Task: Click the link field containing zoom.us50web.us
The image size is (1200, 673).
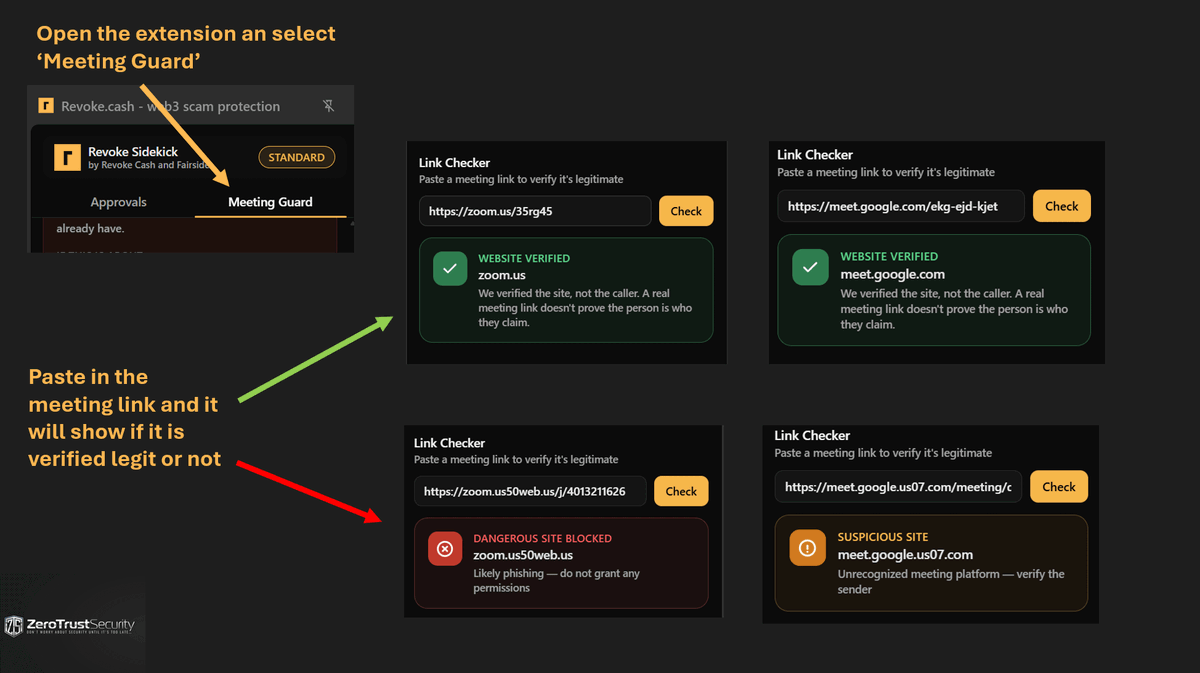Action: 530,491
